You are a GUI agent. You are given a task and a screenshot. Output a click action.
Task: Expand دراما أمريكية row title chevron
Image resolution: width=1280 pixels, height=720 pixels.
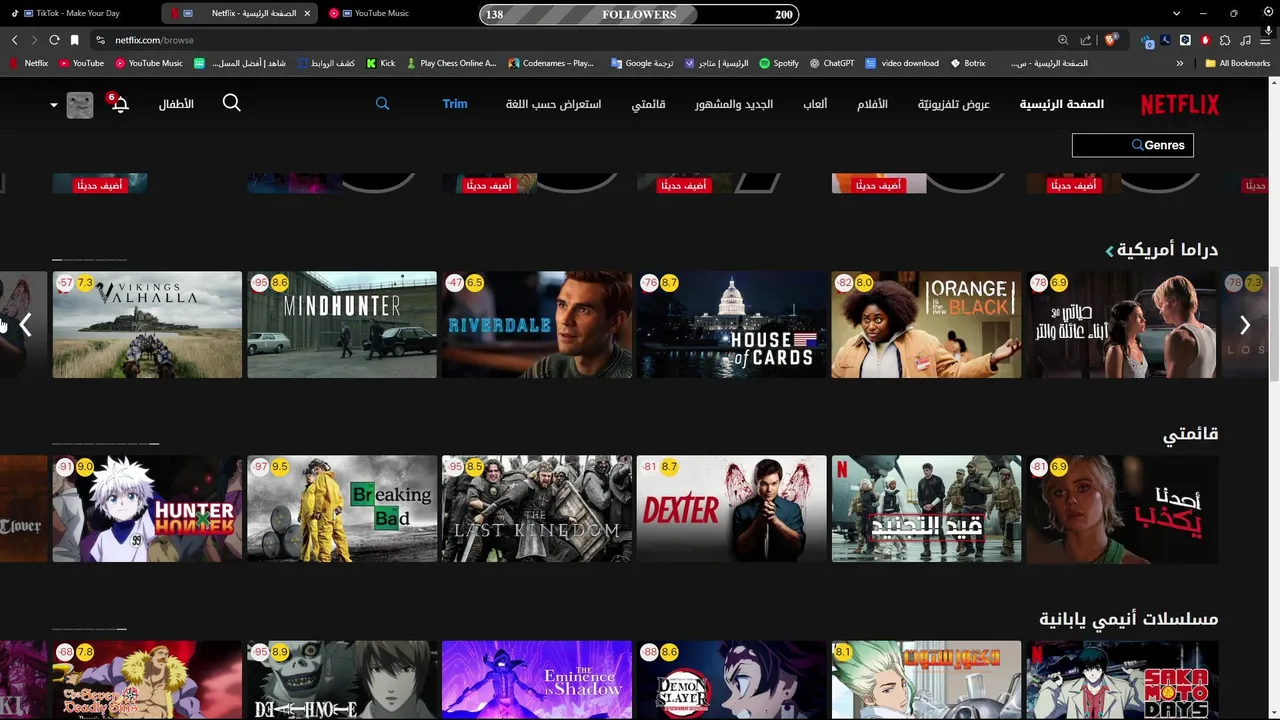tap(1109, 250)
